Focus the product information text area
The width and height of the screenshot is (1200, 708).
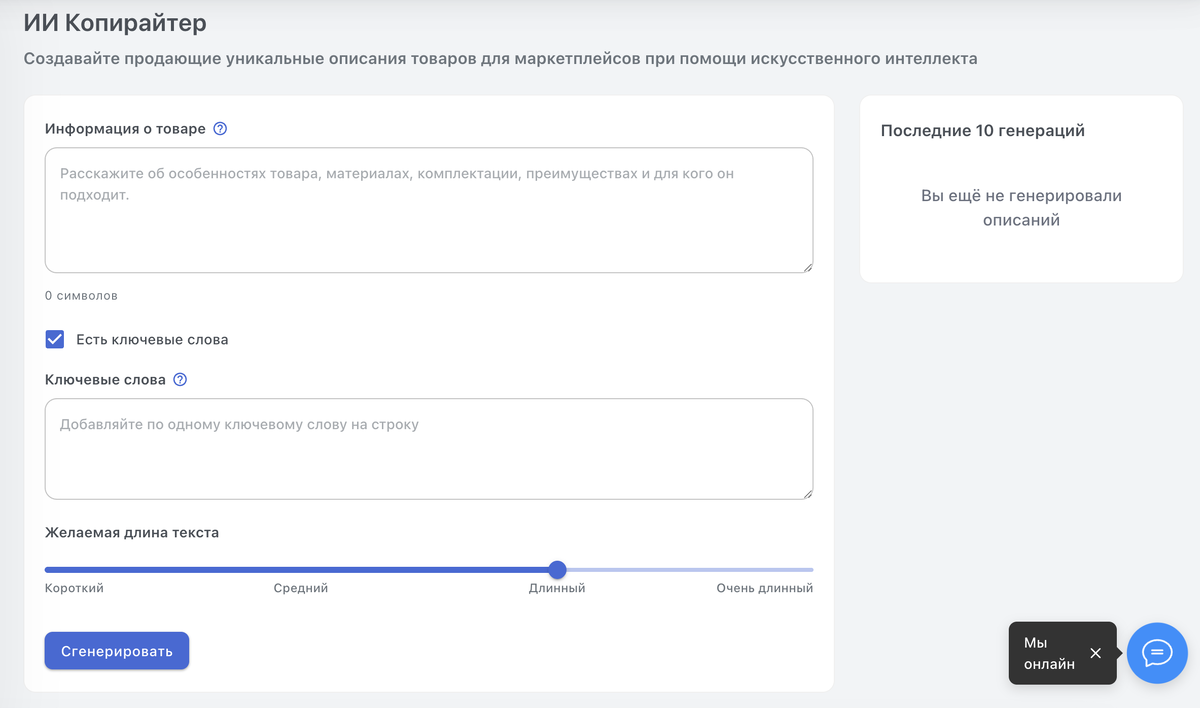[429, 210]
